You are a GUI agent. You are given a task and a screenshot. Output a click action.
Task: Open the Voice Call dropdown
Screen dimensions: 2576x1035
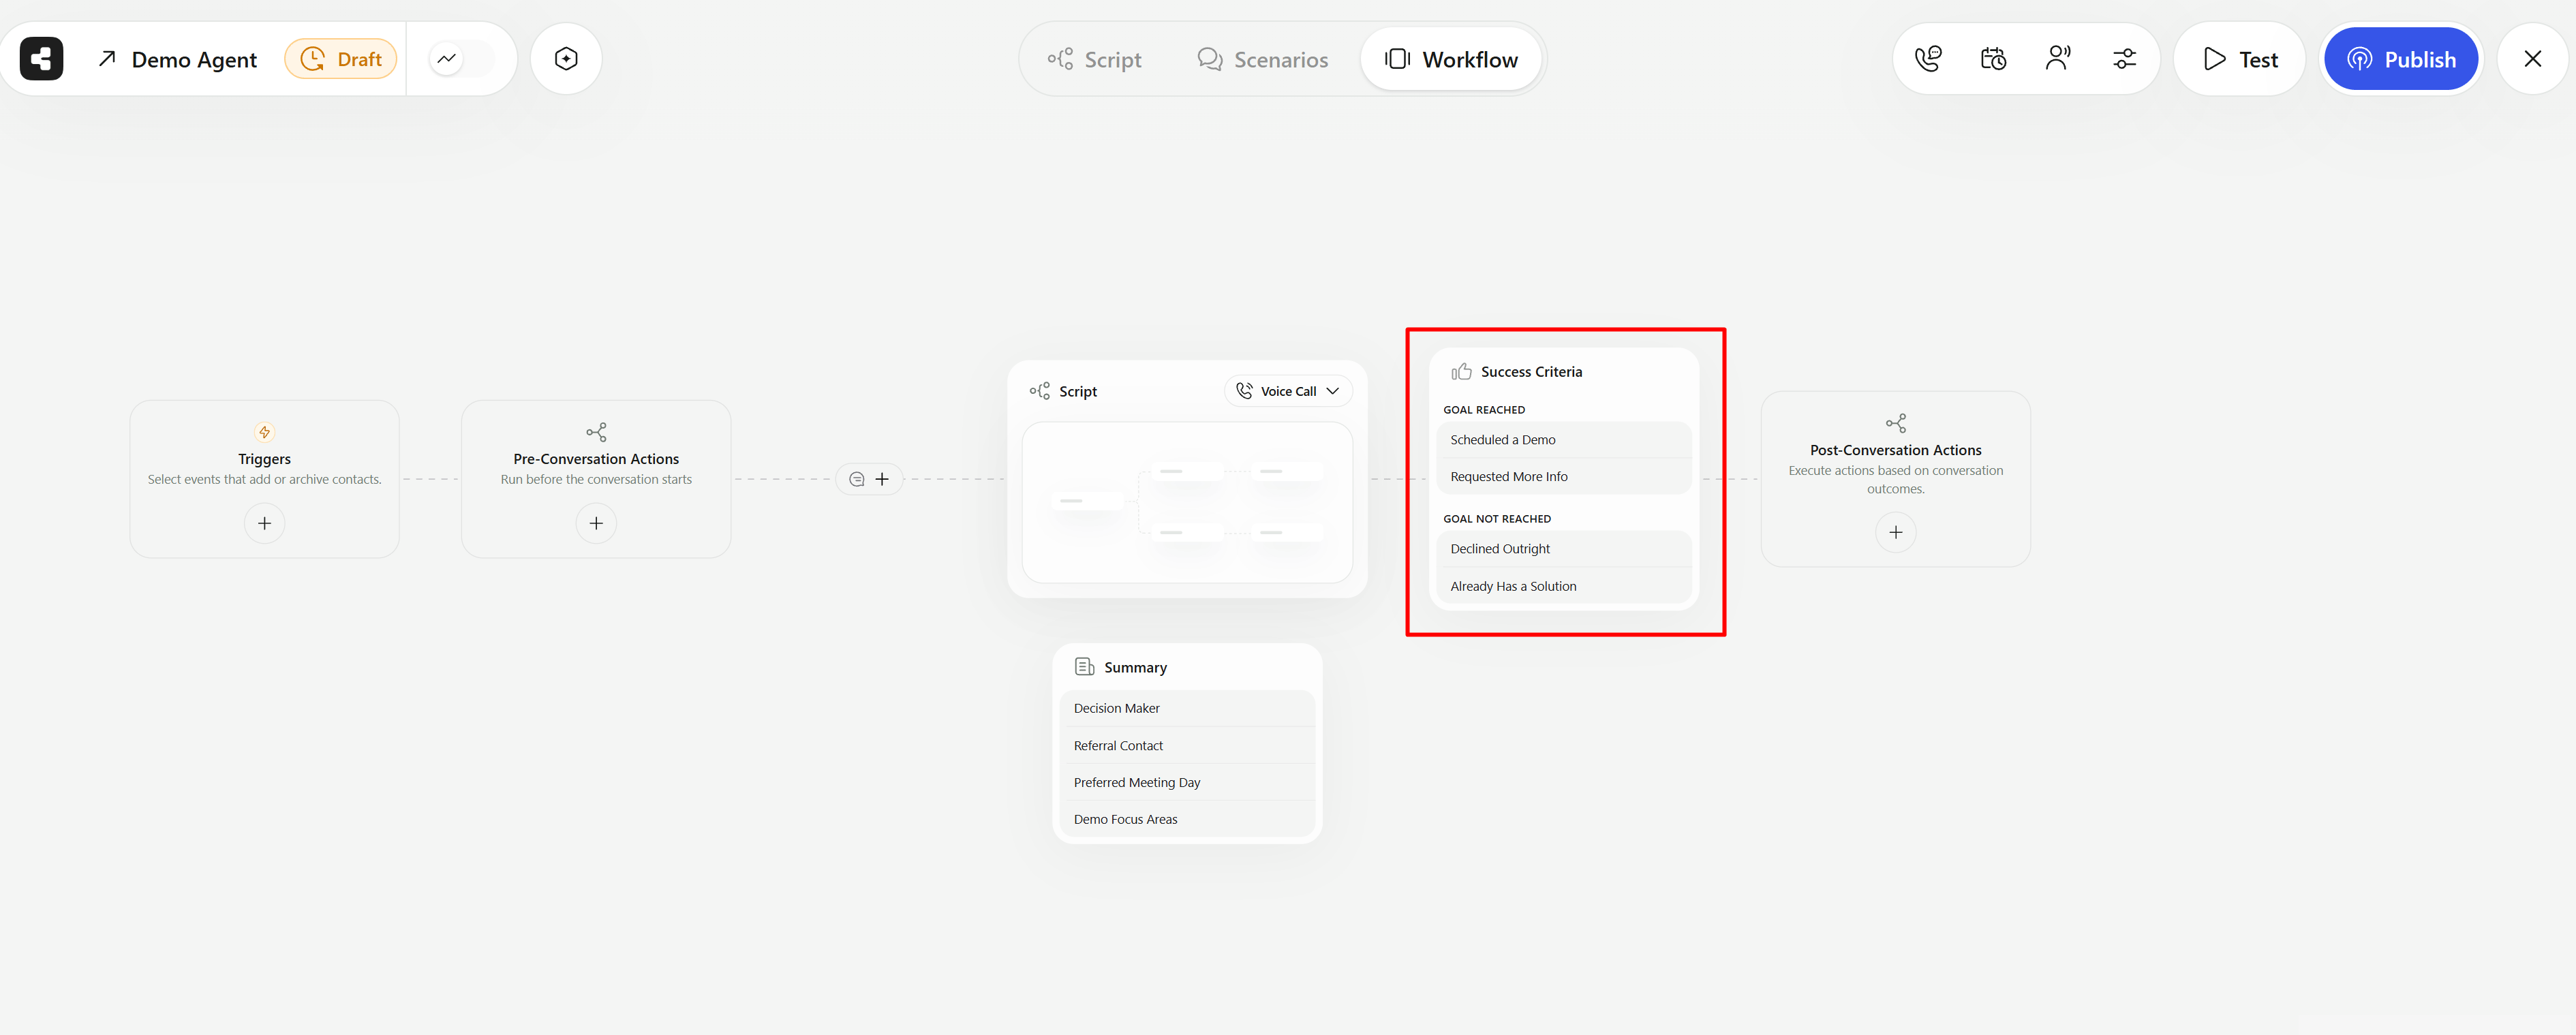[1288, 391]
